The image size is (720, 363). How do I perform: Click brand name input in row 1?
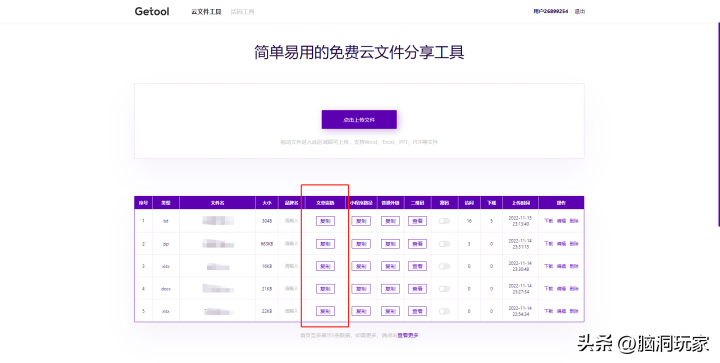291,221
